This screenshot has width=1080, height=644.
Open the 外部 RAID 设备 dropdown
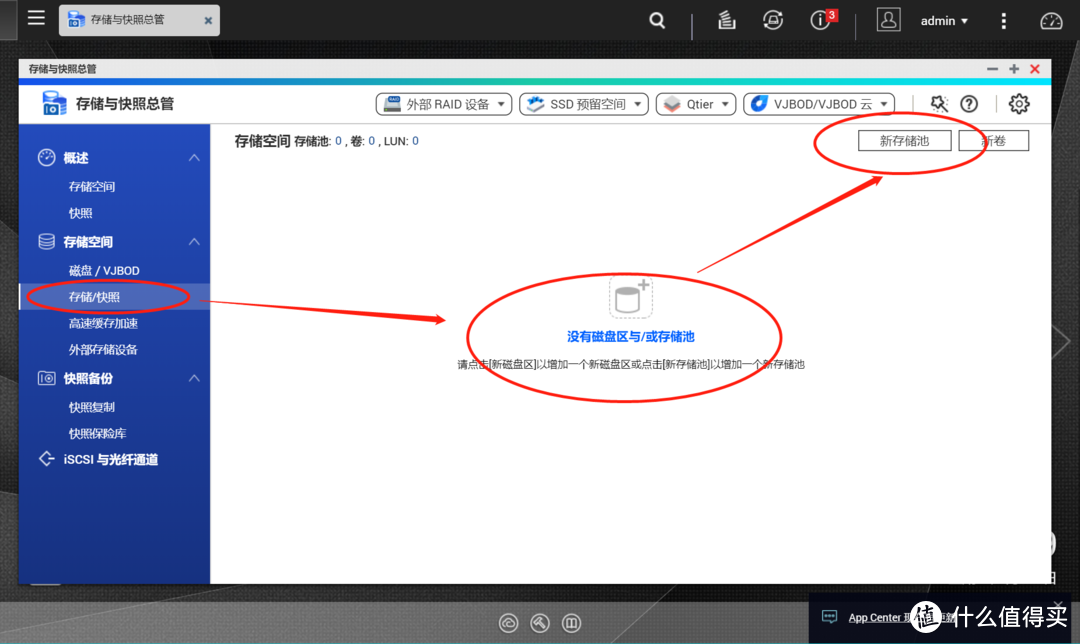pyautogui.click(x=443, y=103)
